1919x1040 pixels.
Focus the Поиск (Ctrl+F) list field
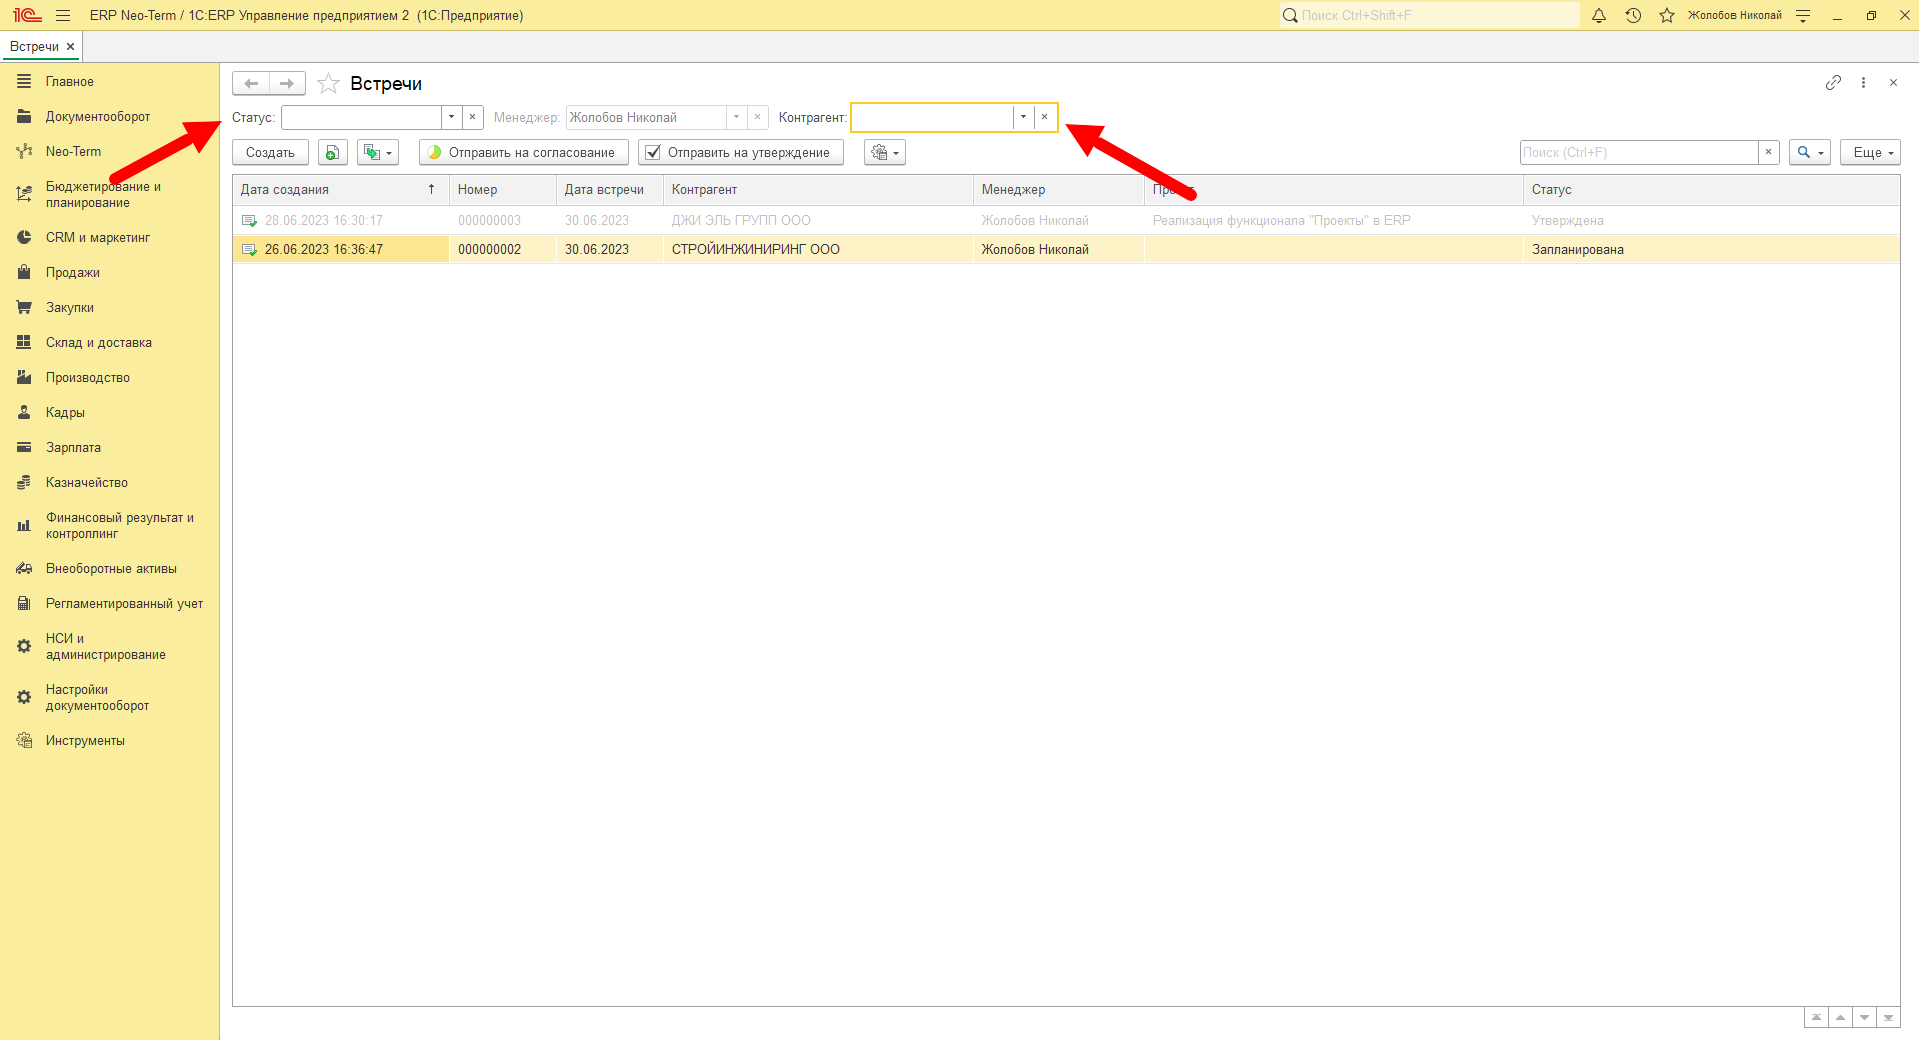(1639, 152)
